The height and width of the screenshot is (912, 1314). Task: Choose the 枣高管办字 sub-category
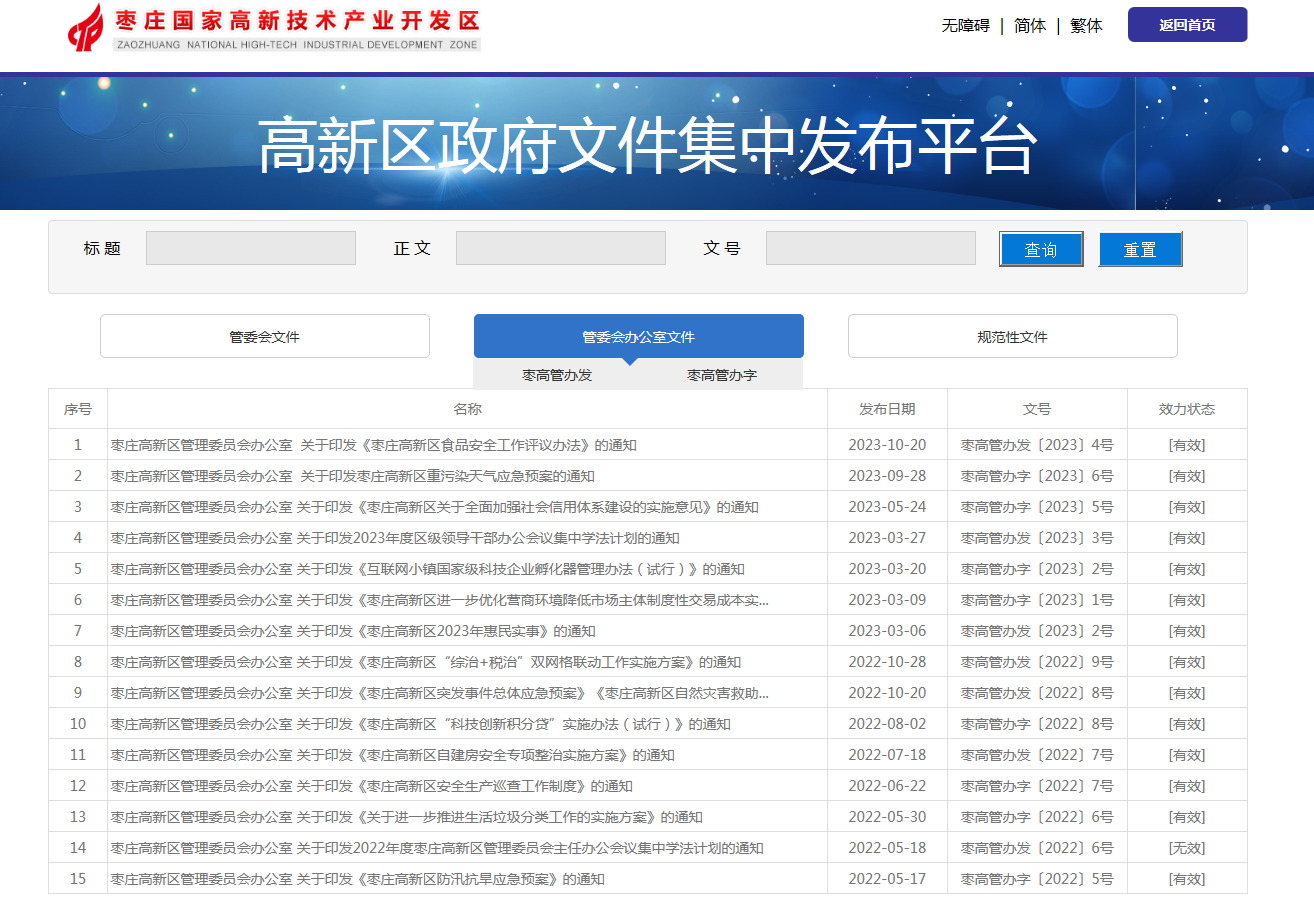pyautogui.click(x=722, y=375)
